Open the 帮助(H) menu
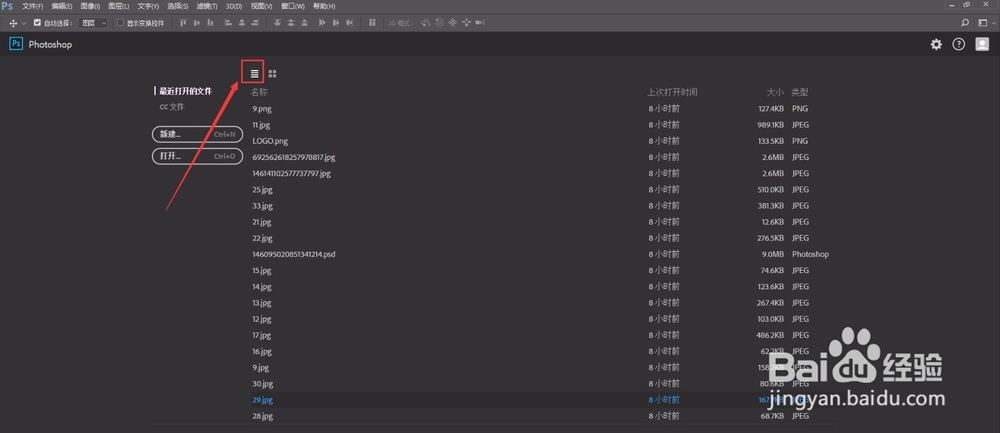This screenshot has width=1000, height=433. click(324, 6)
